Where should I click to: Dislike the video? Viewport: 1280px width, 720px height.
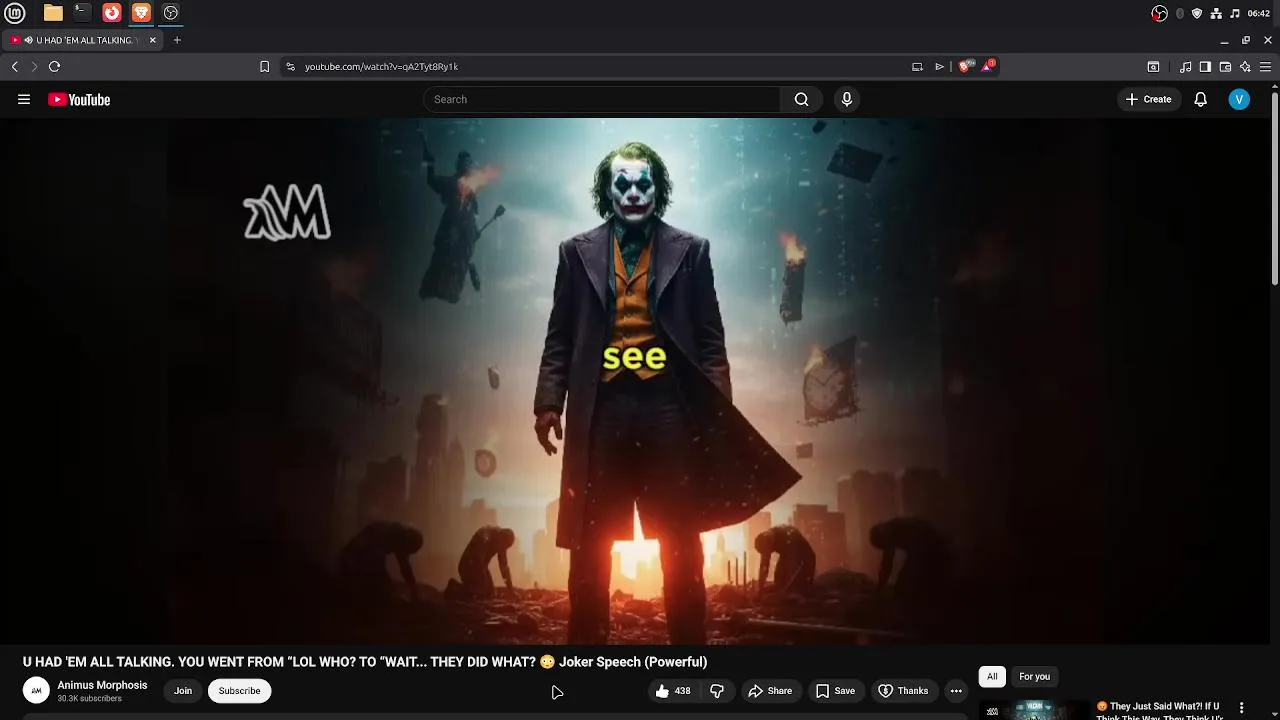click(x=717, y=691)
